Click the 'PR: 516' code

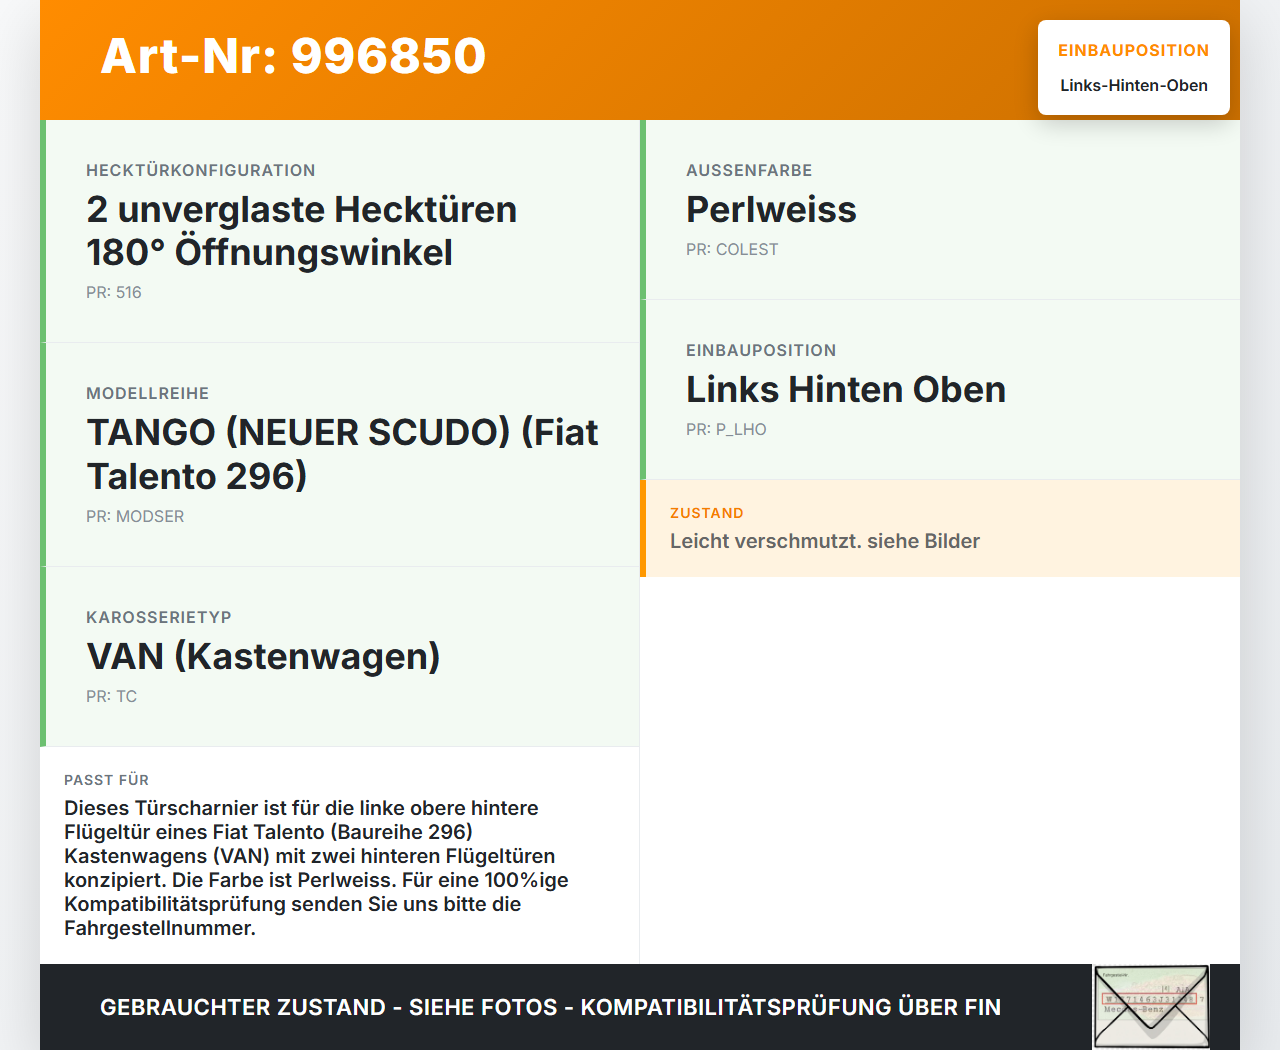click(x=114, y=292)
